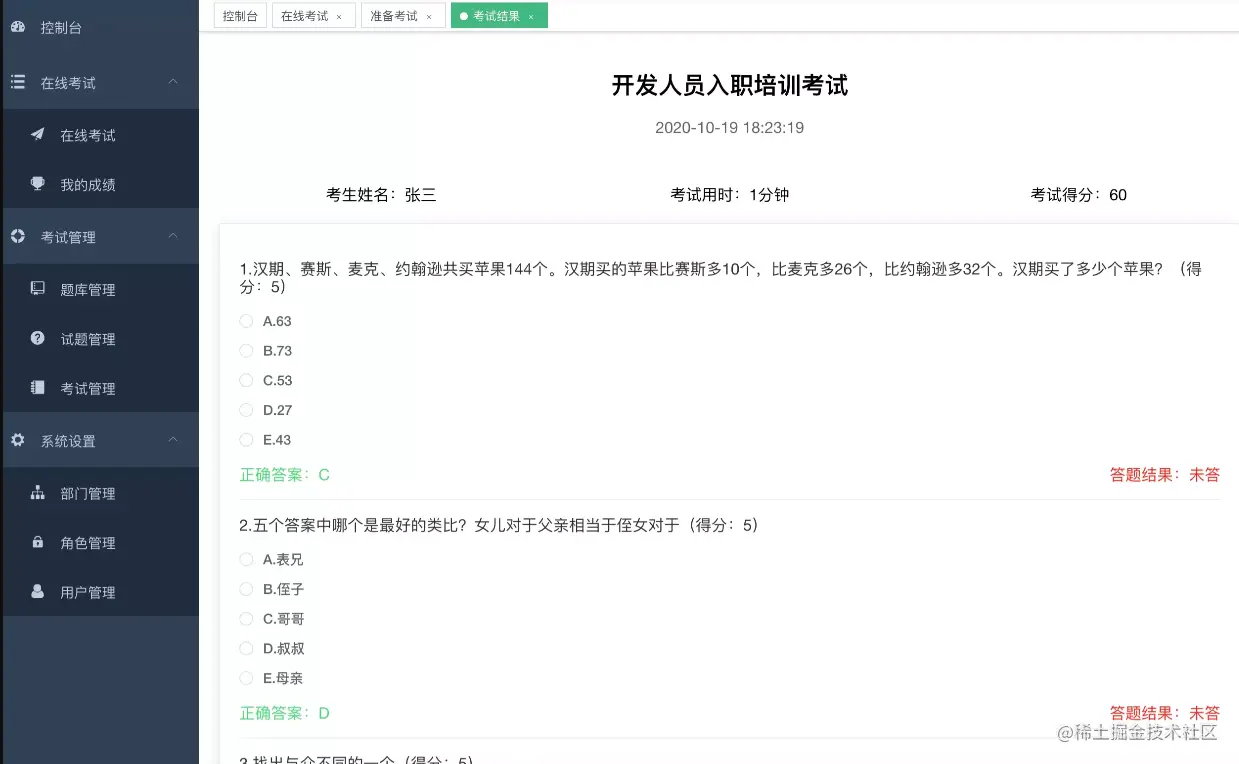Click the org chart icon for 部门管理
The width and height of the screenshot is (1239, 764).
pyautogui.click(x=37, y=493)
